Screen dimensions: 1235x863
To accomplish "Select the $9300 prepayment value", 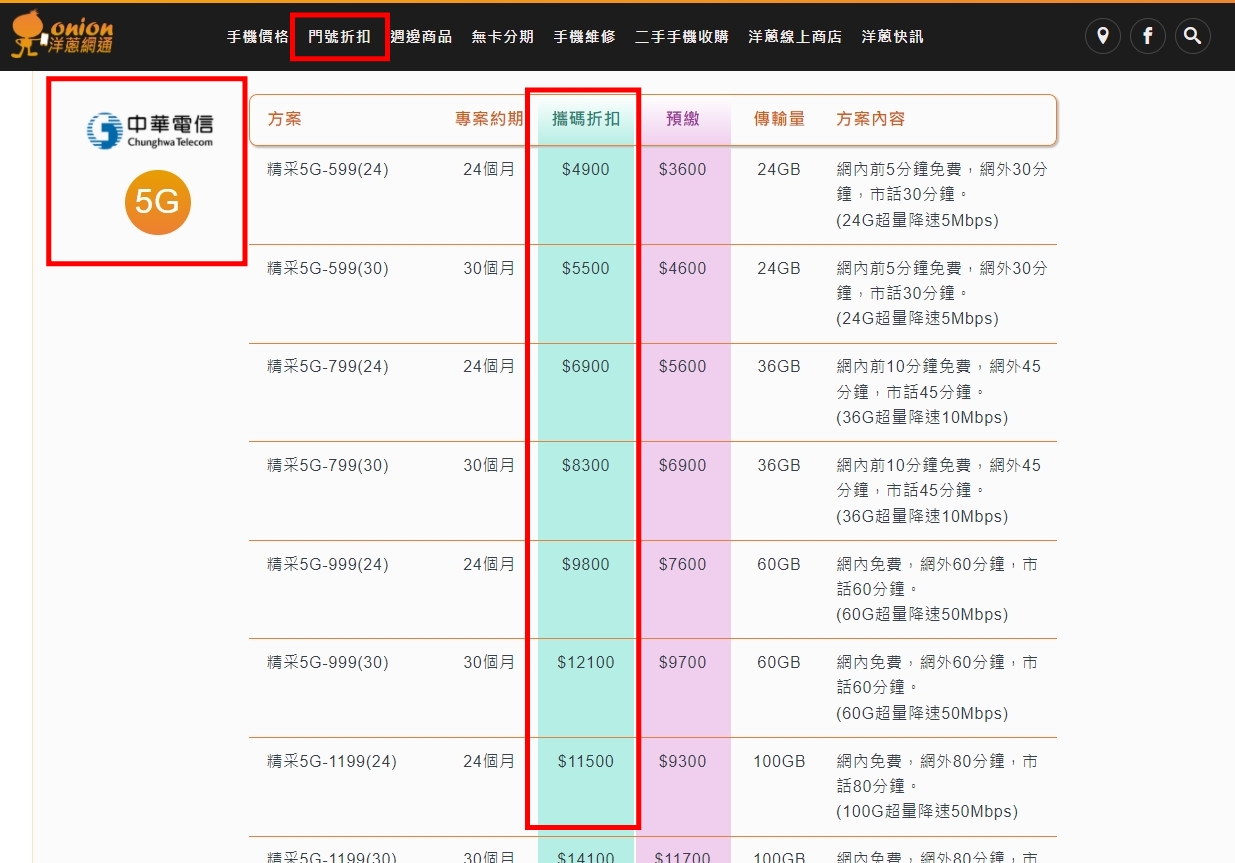I will 683,762.
